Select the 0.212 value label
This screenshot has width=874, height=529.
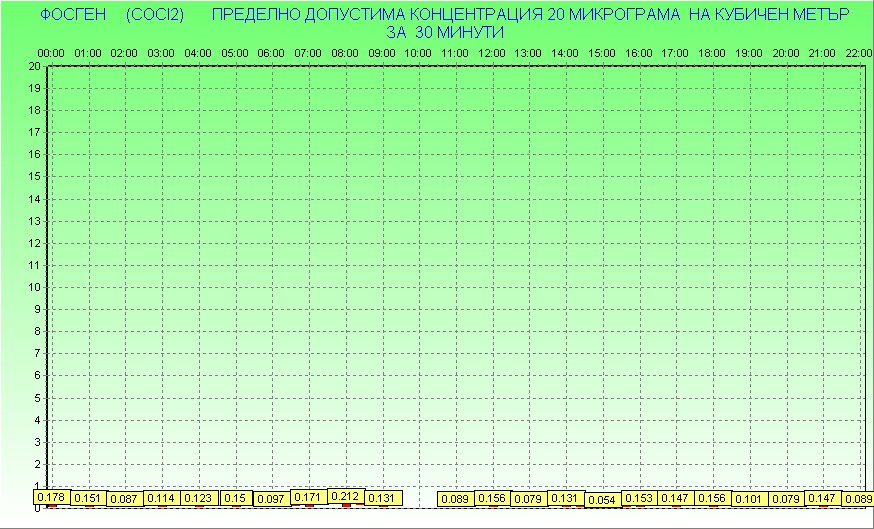pos(346,496)
